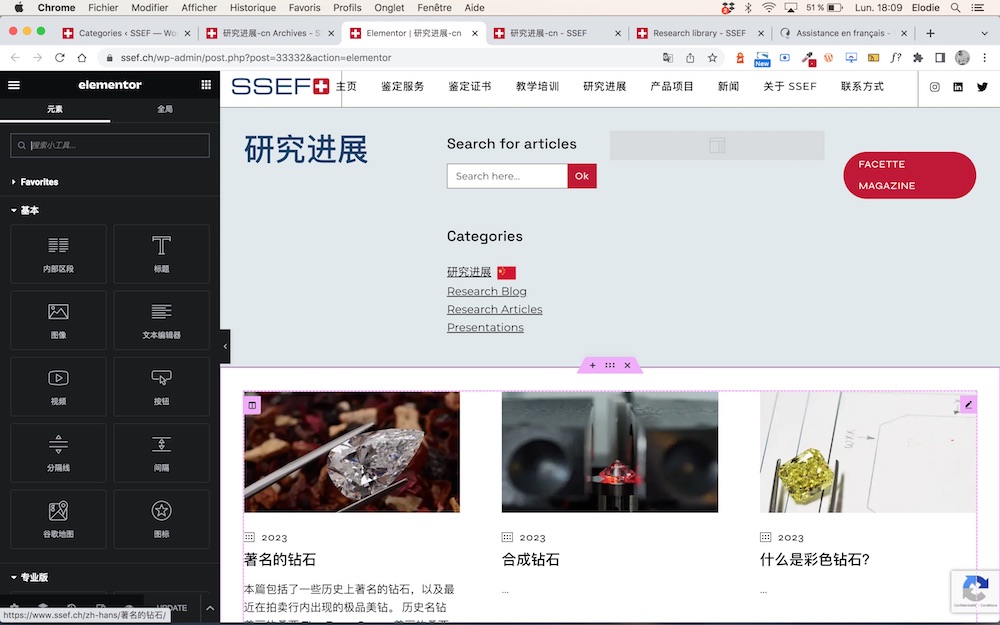Open the Chrome three-dot menu
Viewport: 1000px width, 625px height.
pyautogui.click(x=985, y=57)
